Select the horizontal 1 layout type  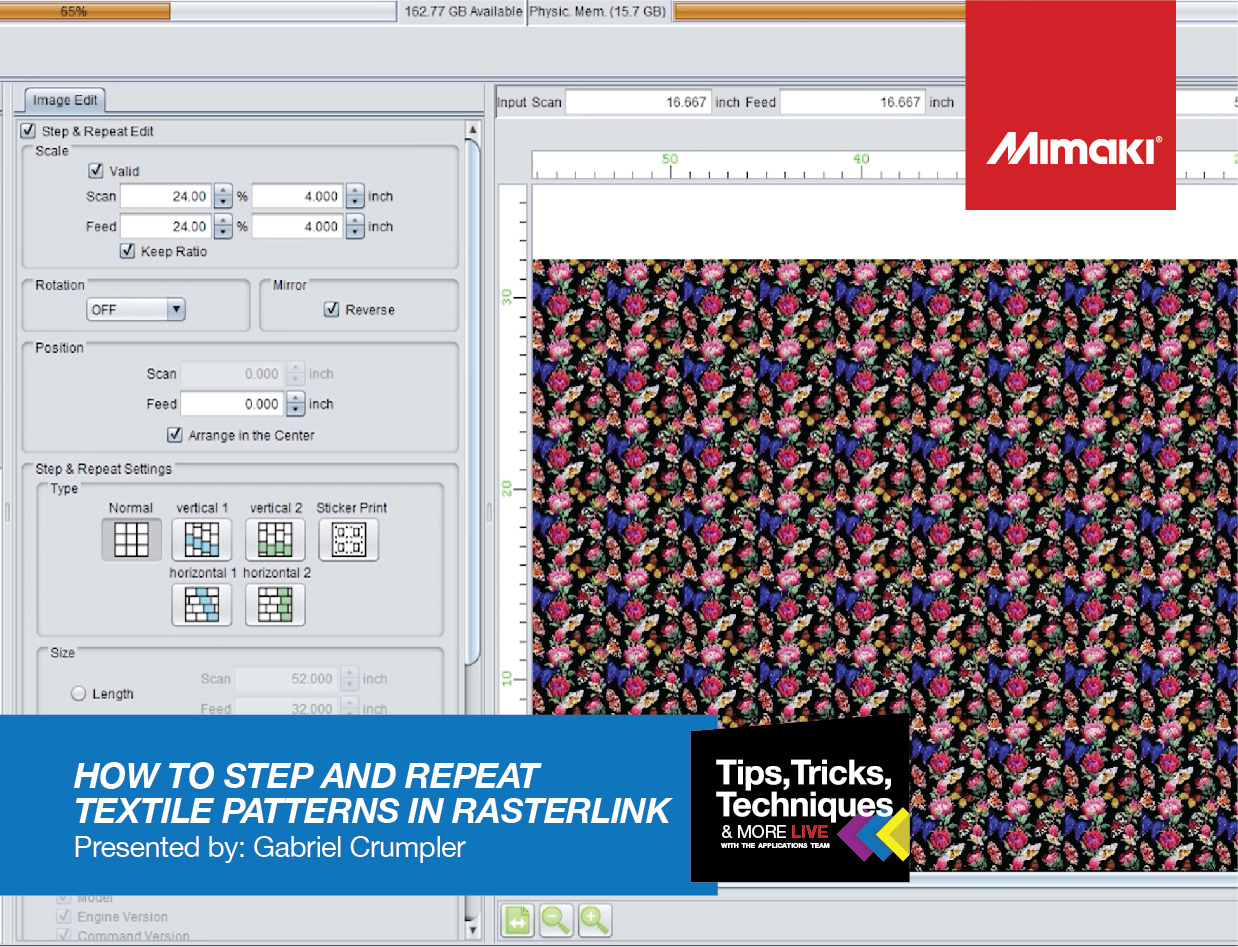(202, 605)
